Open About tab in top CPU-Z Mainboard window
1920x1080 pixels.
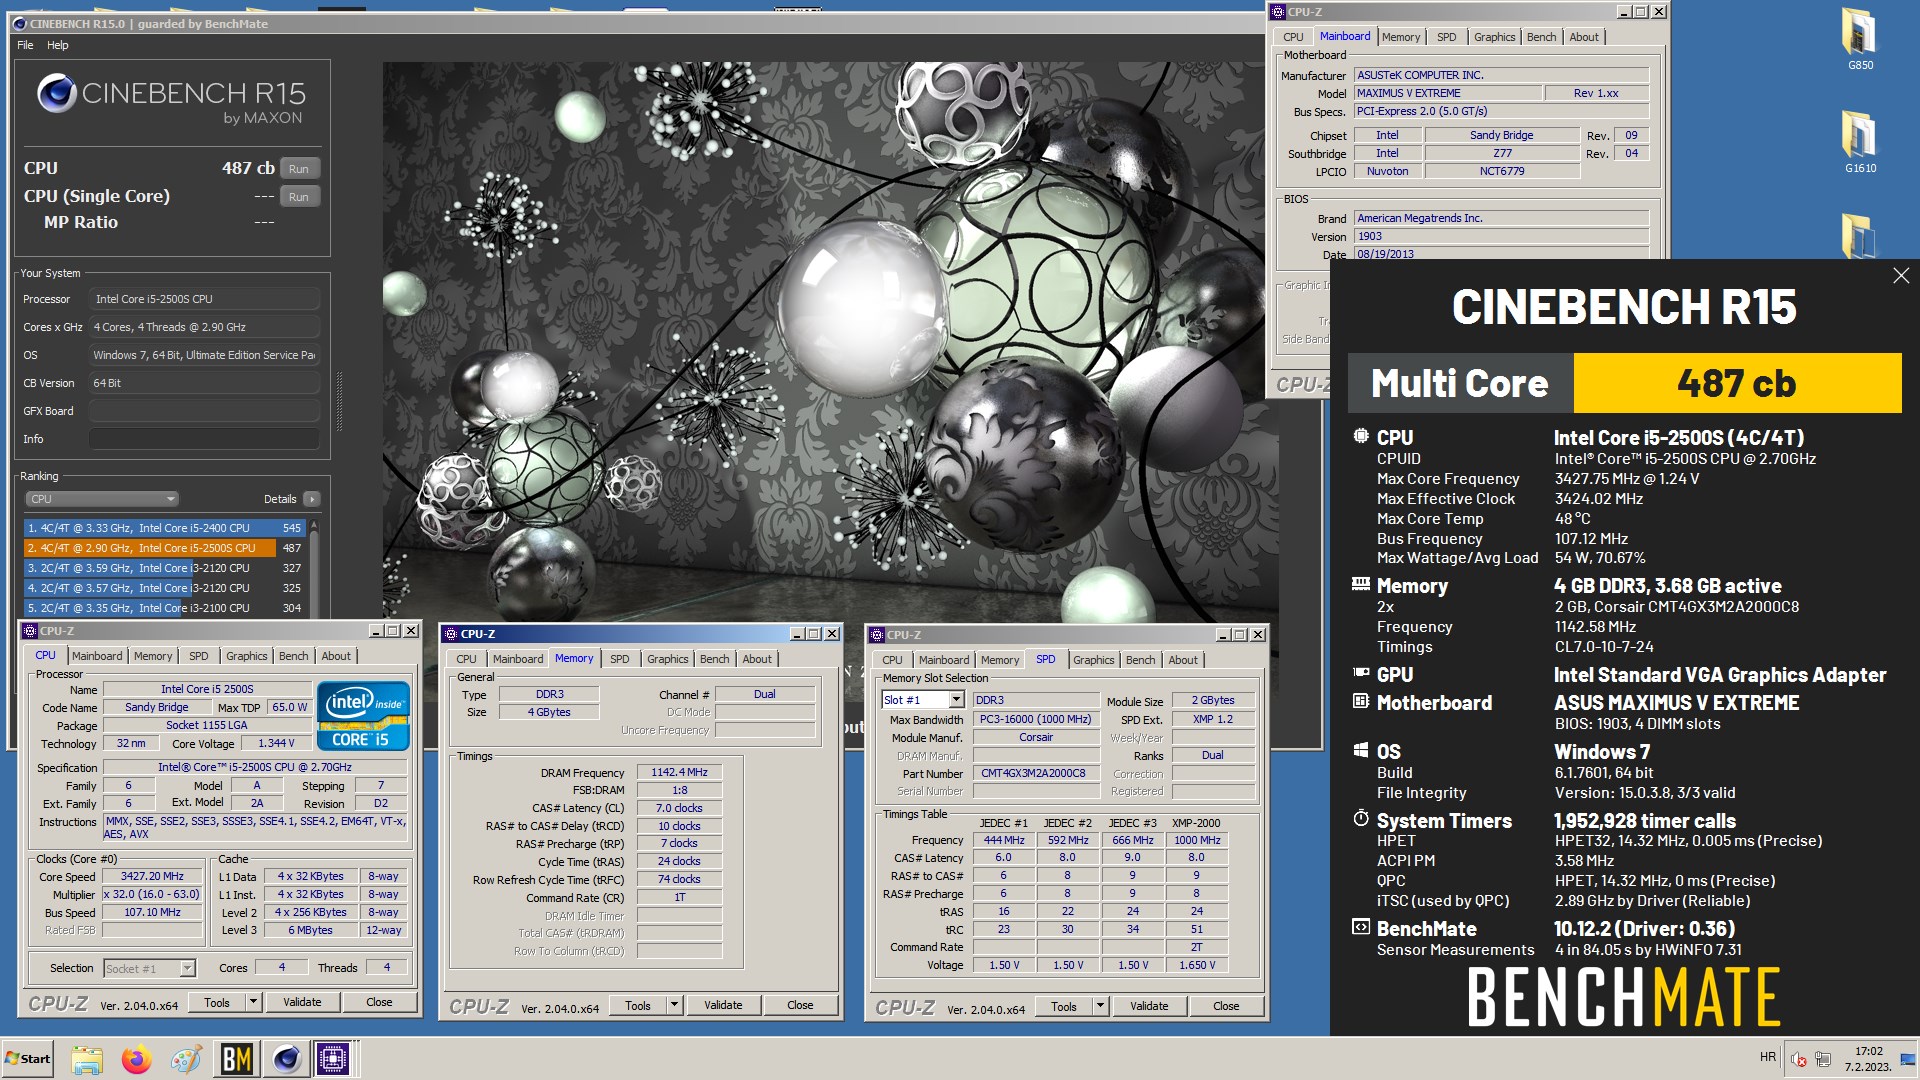[1584, 37]
